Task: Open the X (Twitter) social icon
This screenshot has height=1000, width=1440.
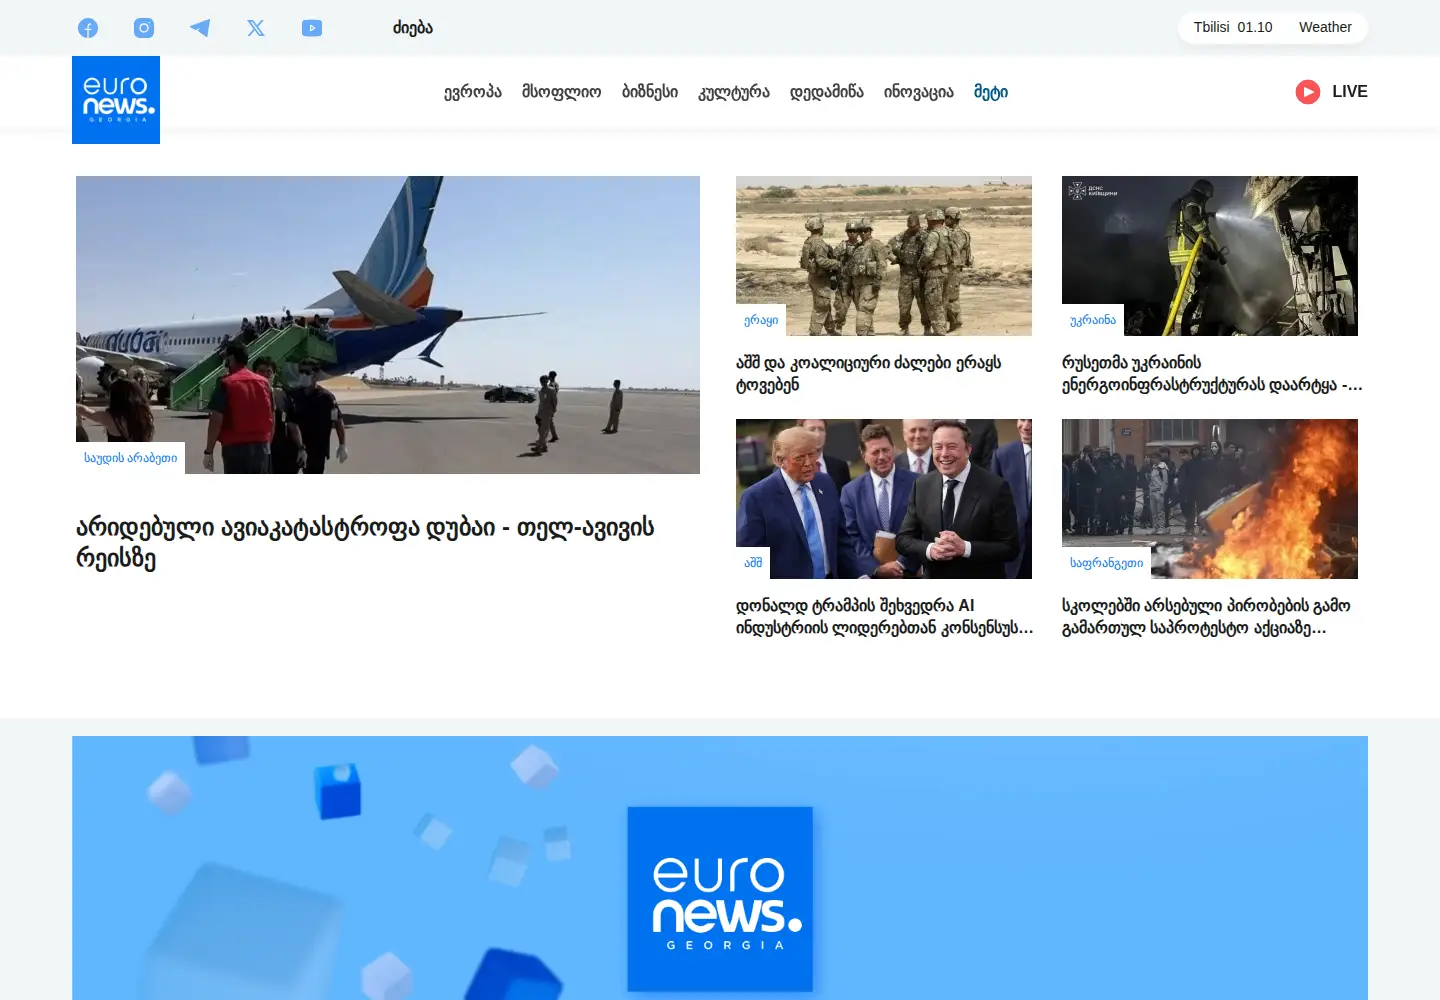Action: click(x=256, y=28)
